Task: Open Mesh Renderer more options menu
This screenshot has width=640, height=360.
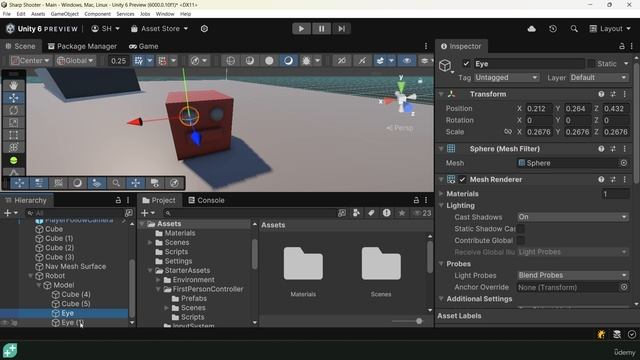Action: click(x=624, y=180)
